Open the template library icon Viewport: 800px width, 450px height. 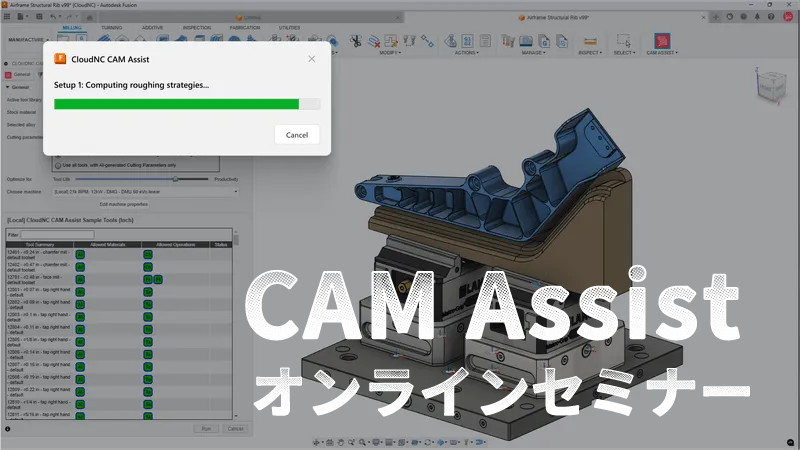pyautogui.click(x=562, y=41)
